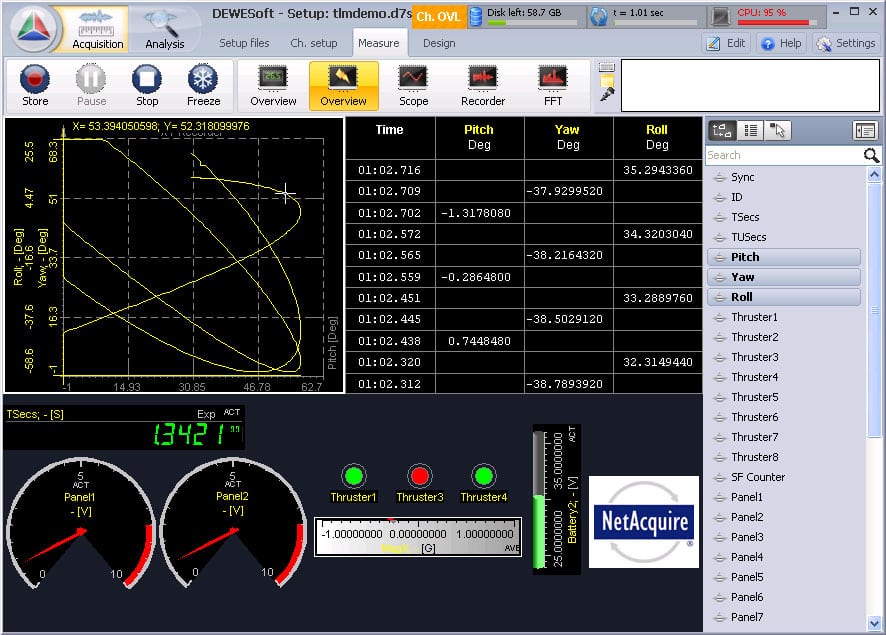The height and width of the screenshot is (635, 886).
Task: Toggle the properties panel icon
Action: point(865,131)
